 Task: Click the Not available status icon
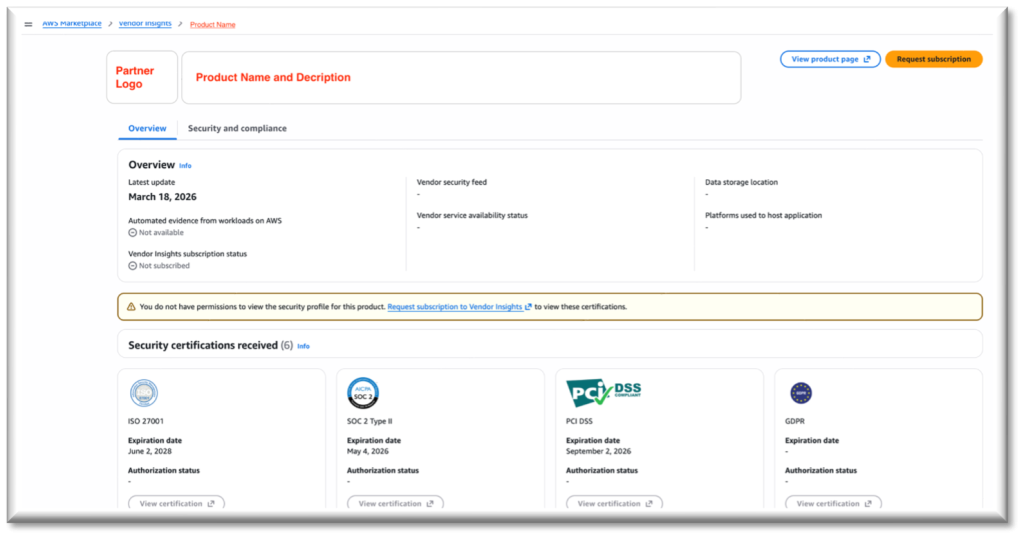133,233
